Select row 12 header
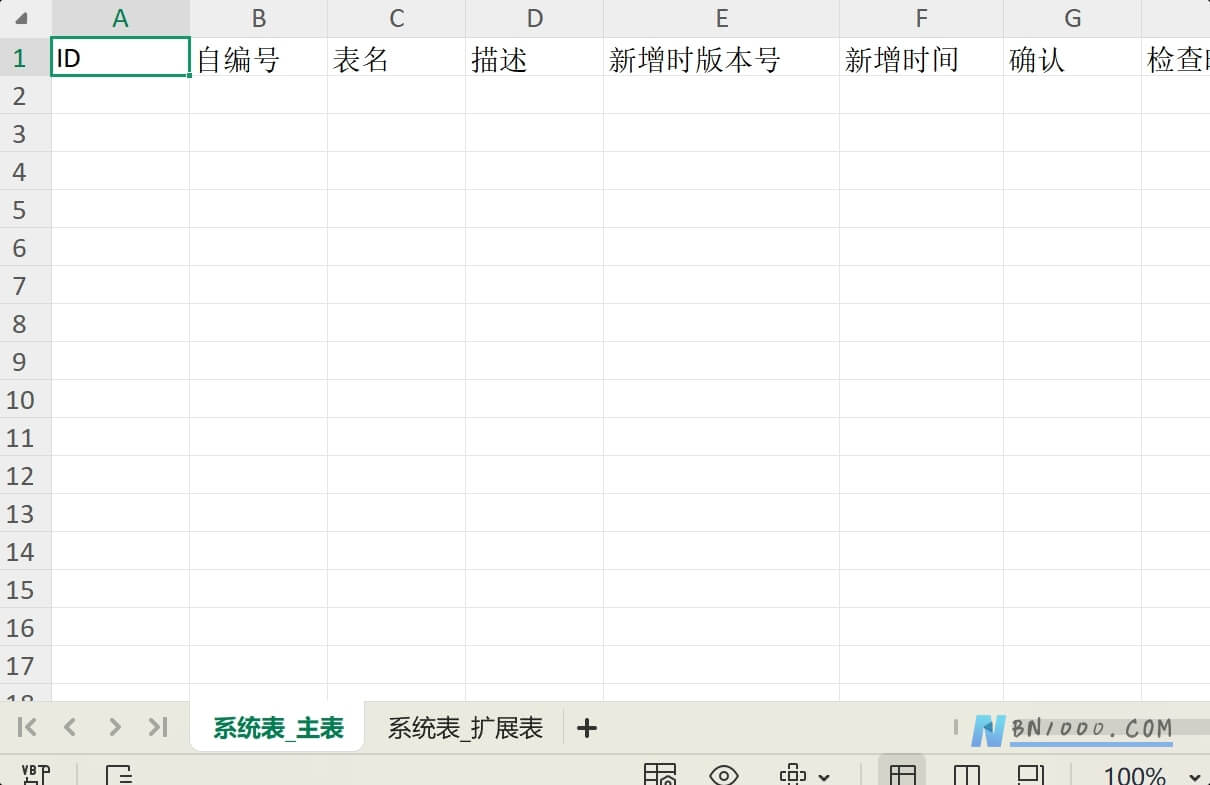 click(x=25, y=475)
